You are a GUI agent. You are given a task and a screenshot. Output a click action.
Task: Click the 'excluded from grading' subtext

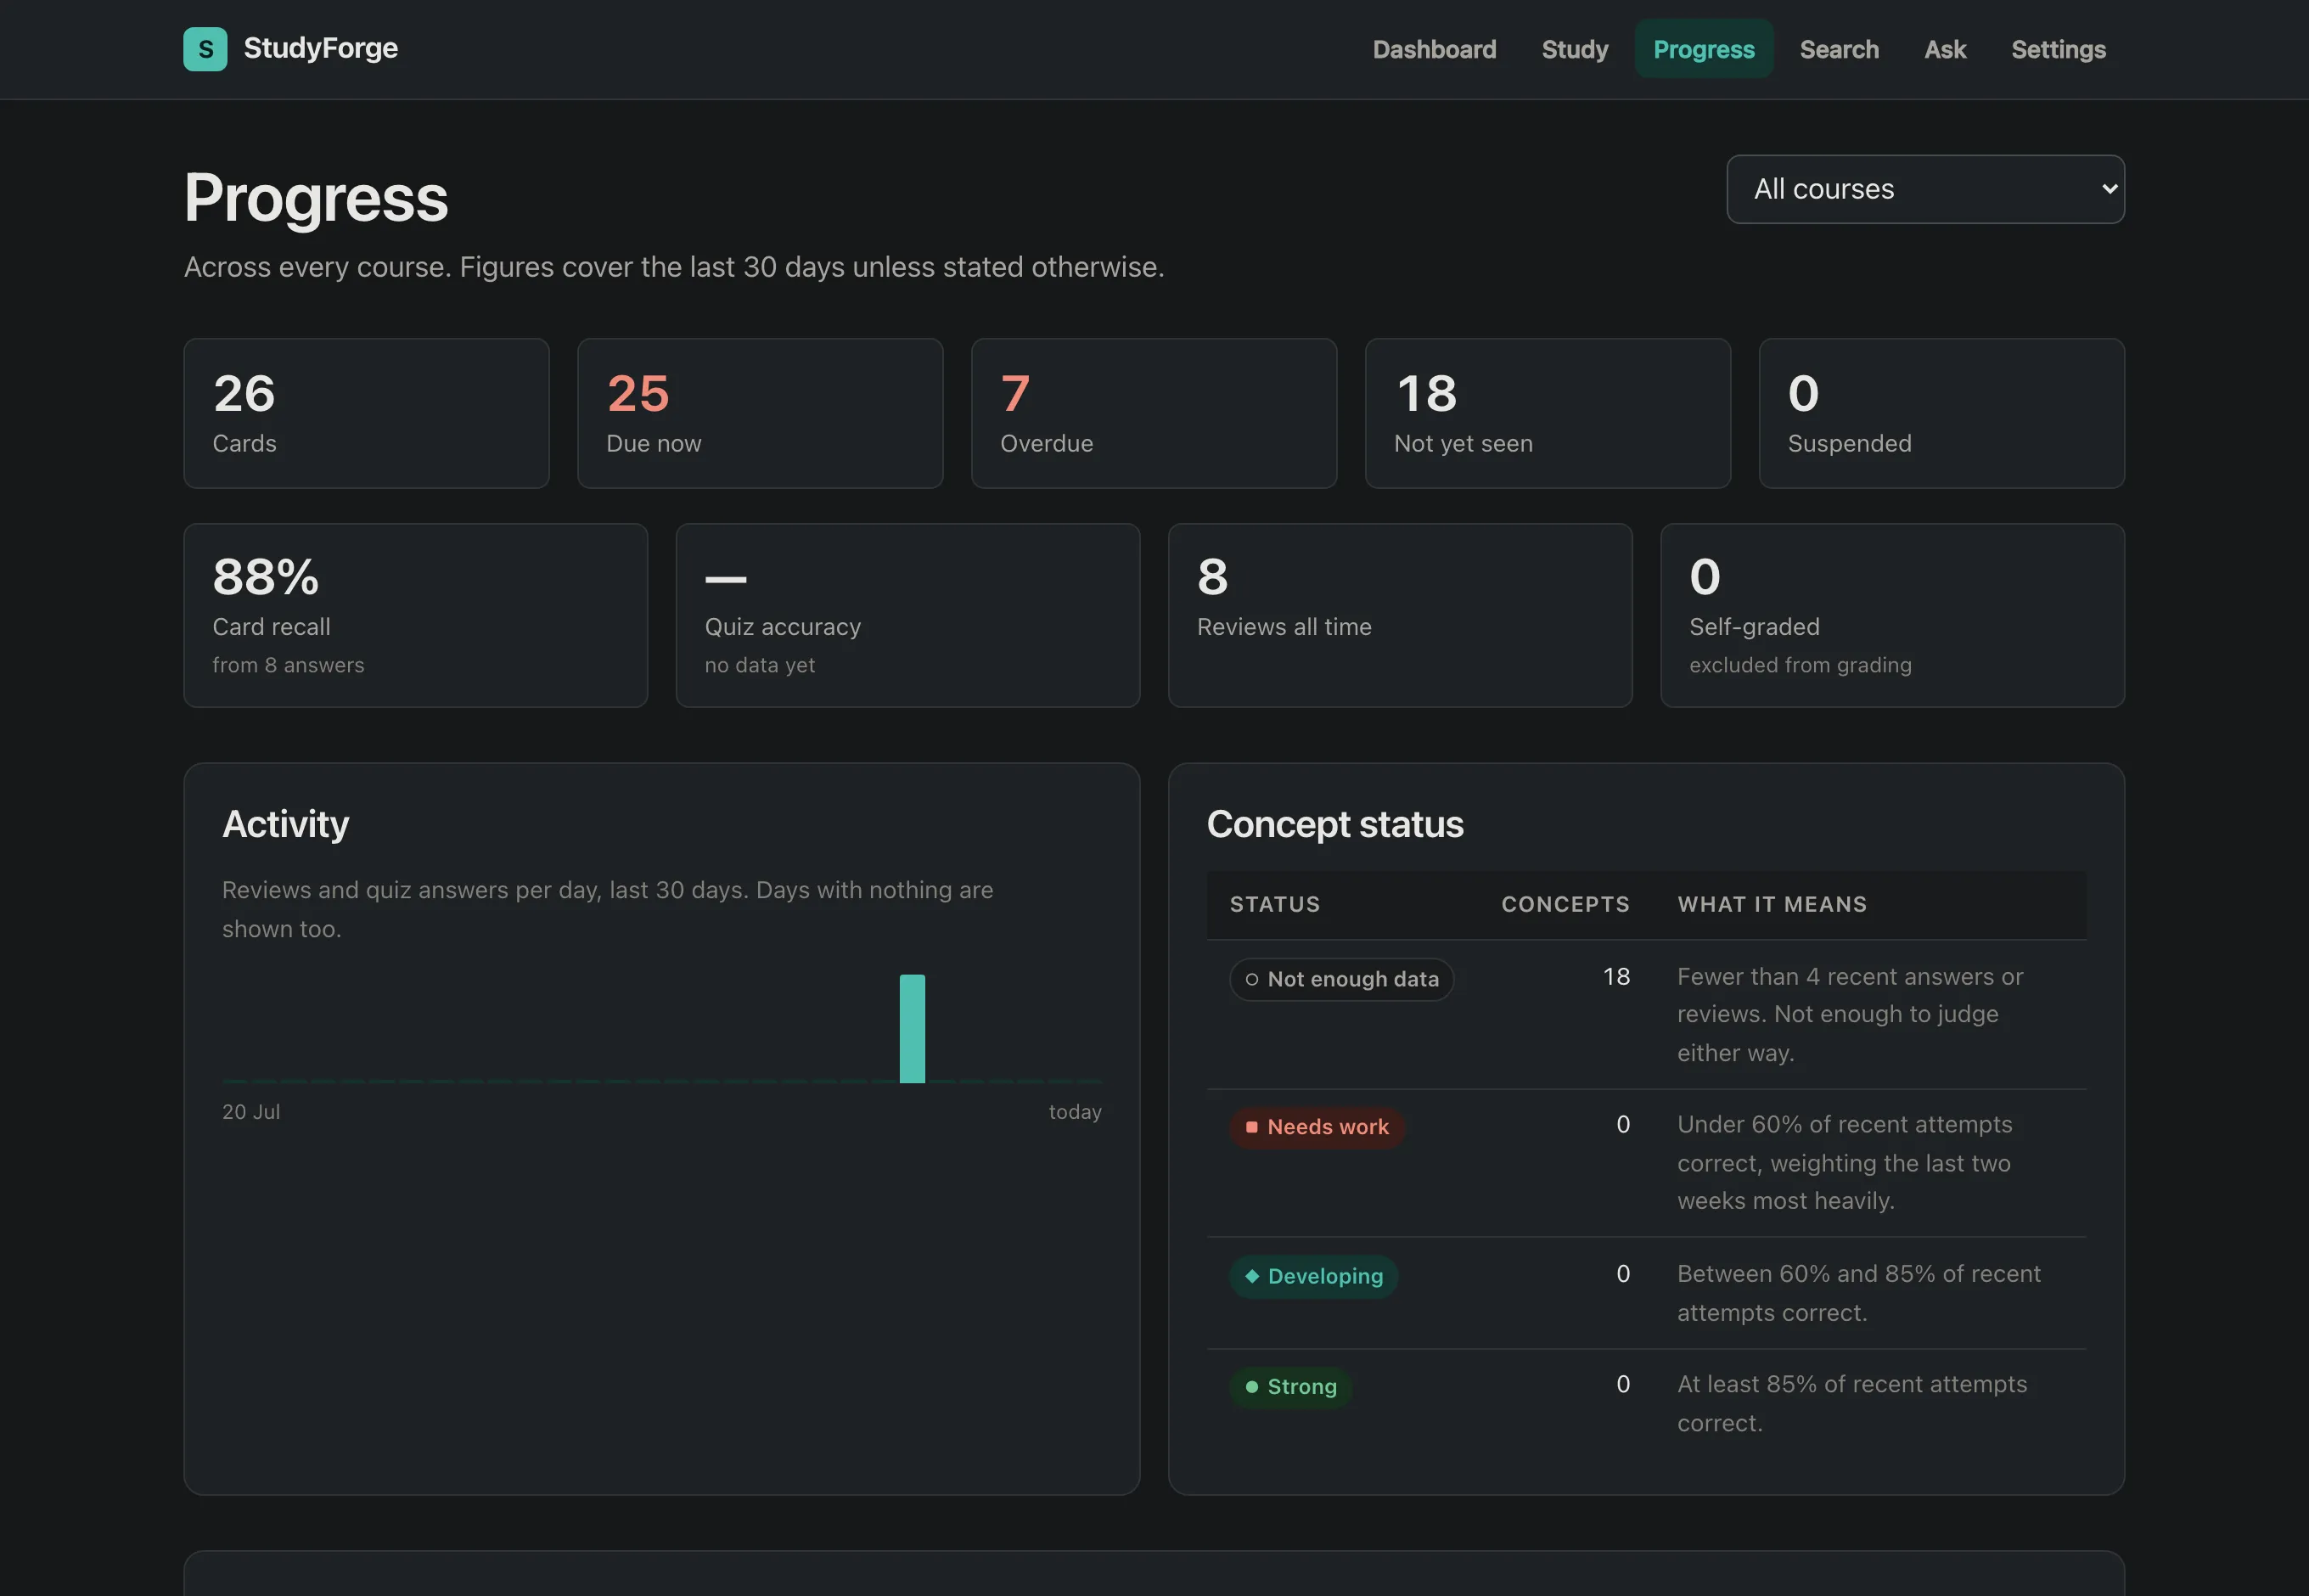pos(1800,665)
